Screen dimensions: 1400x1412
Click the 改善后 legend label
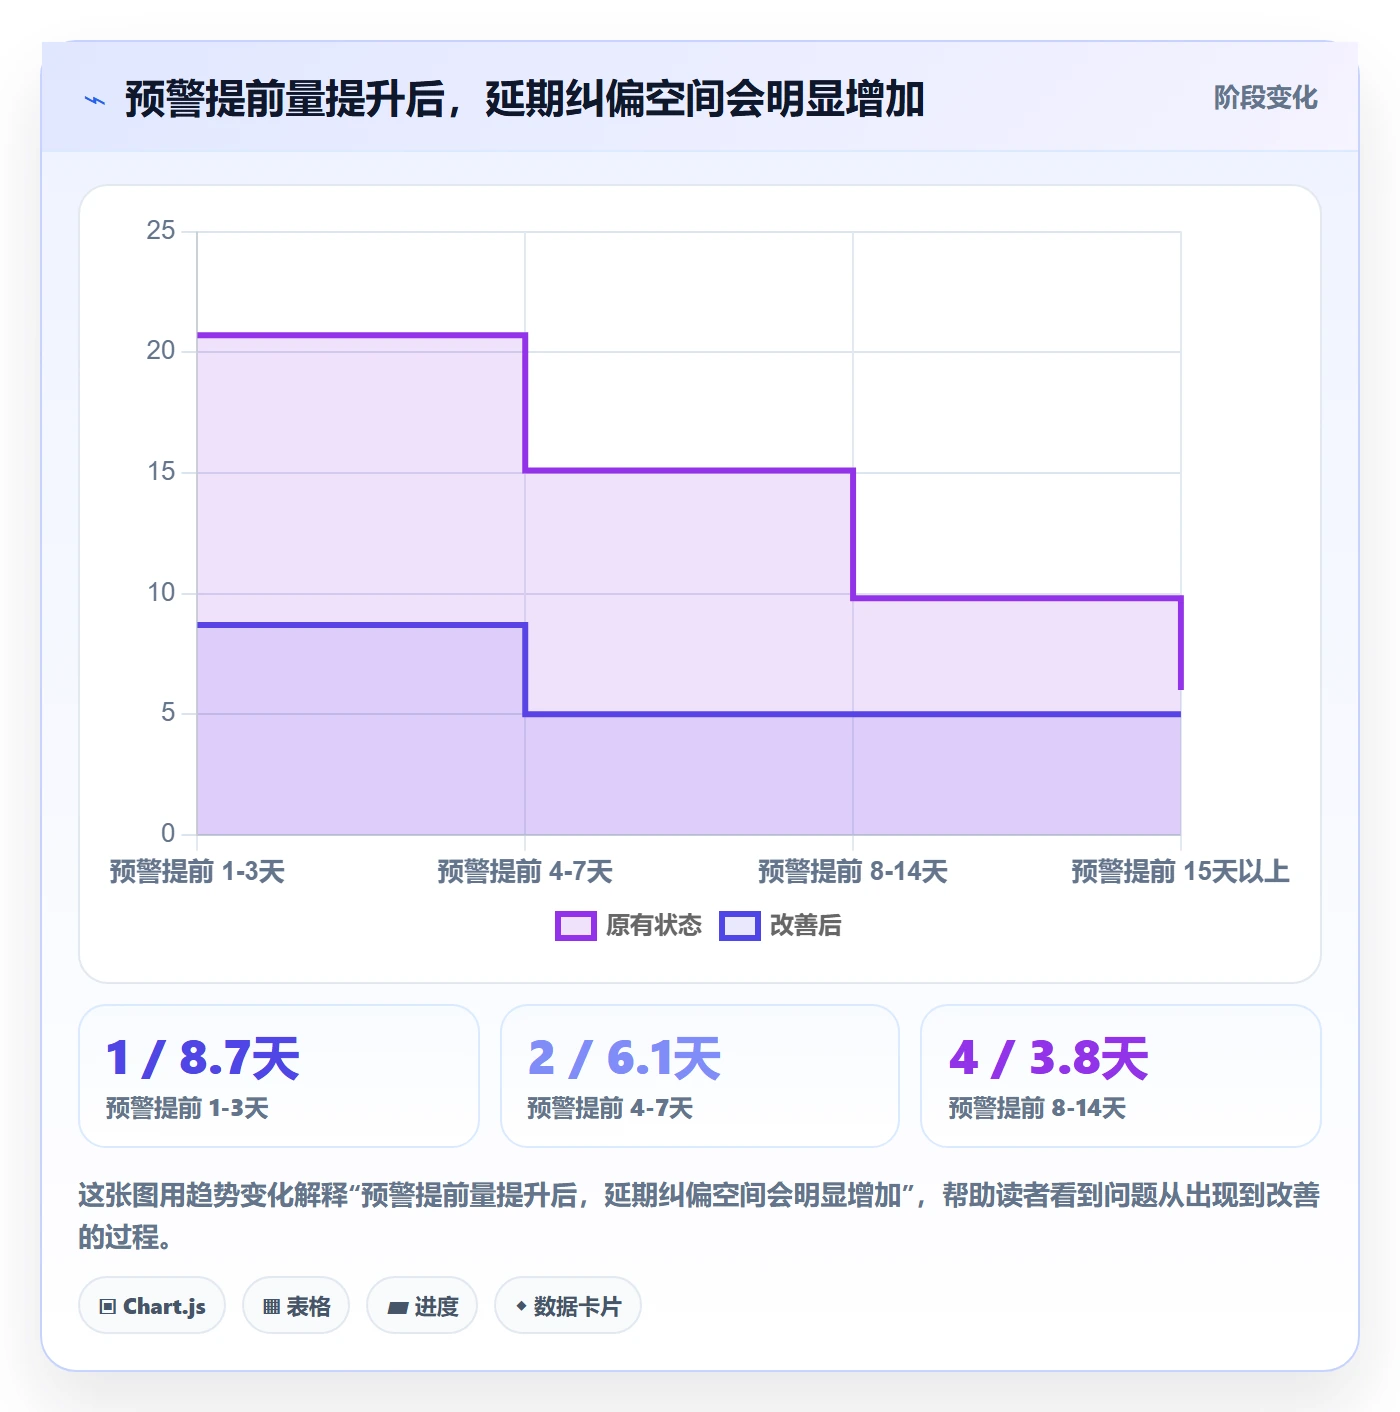point(805,926)
